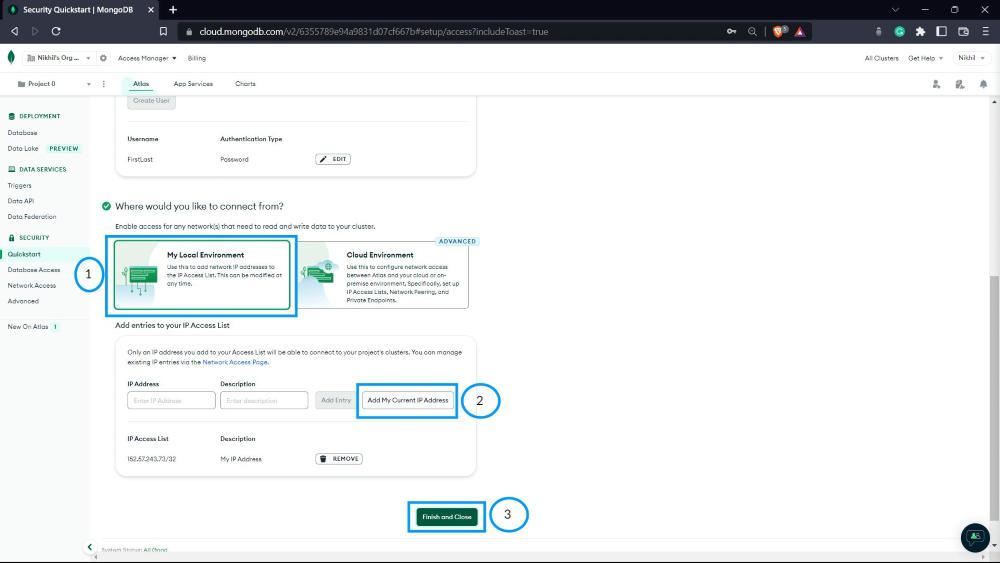Image resolution: width=1000 pixels, height=563 pixels.
Task: Open All Clusters link
Action: click(881, 58)
